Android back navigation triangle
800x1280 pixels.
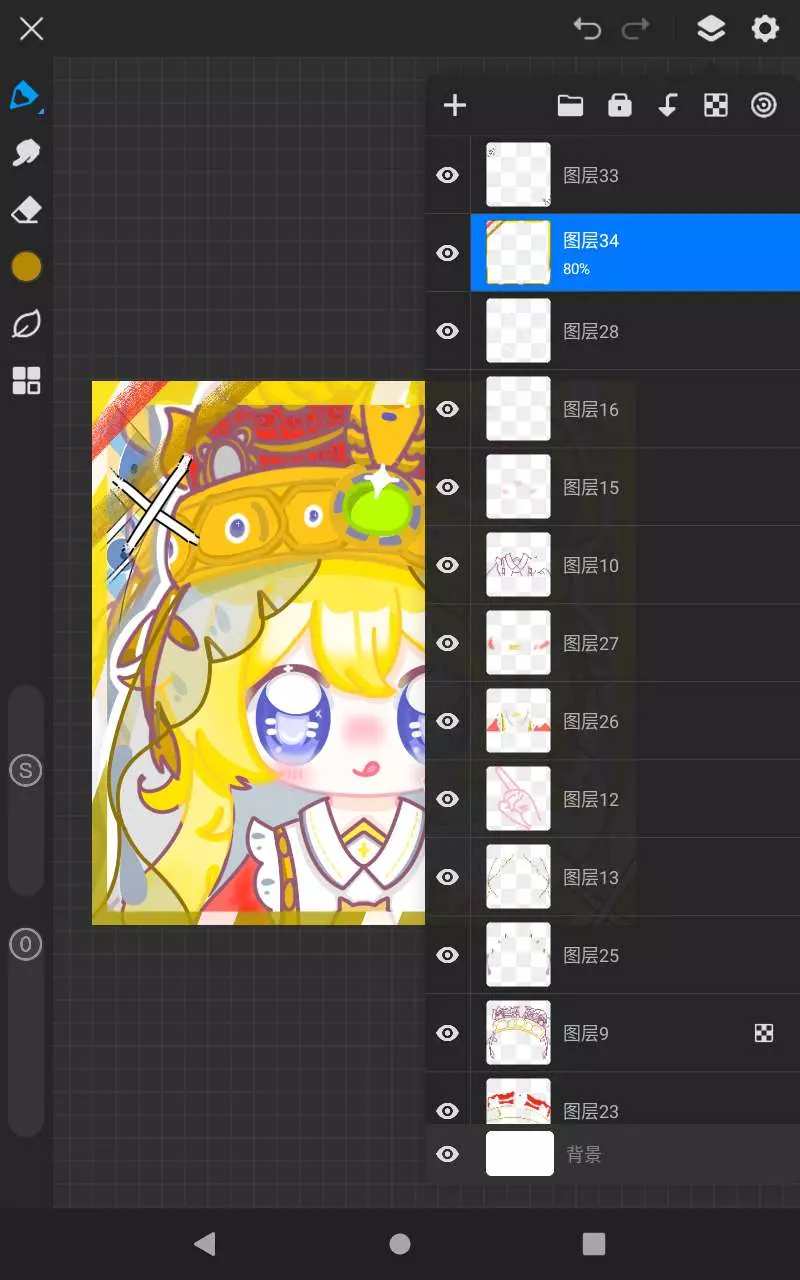pyautogui.click(x=205, y=1243)
